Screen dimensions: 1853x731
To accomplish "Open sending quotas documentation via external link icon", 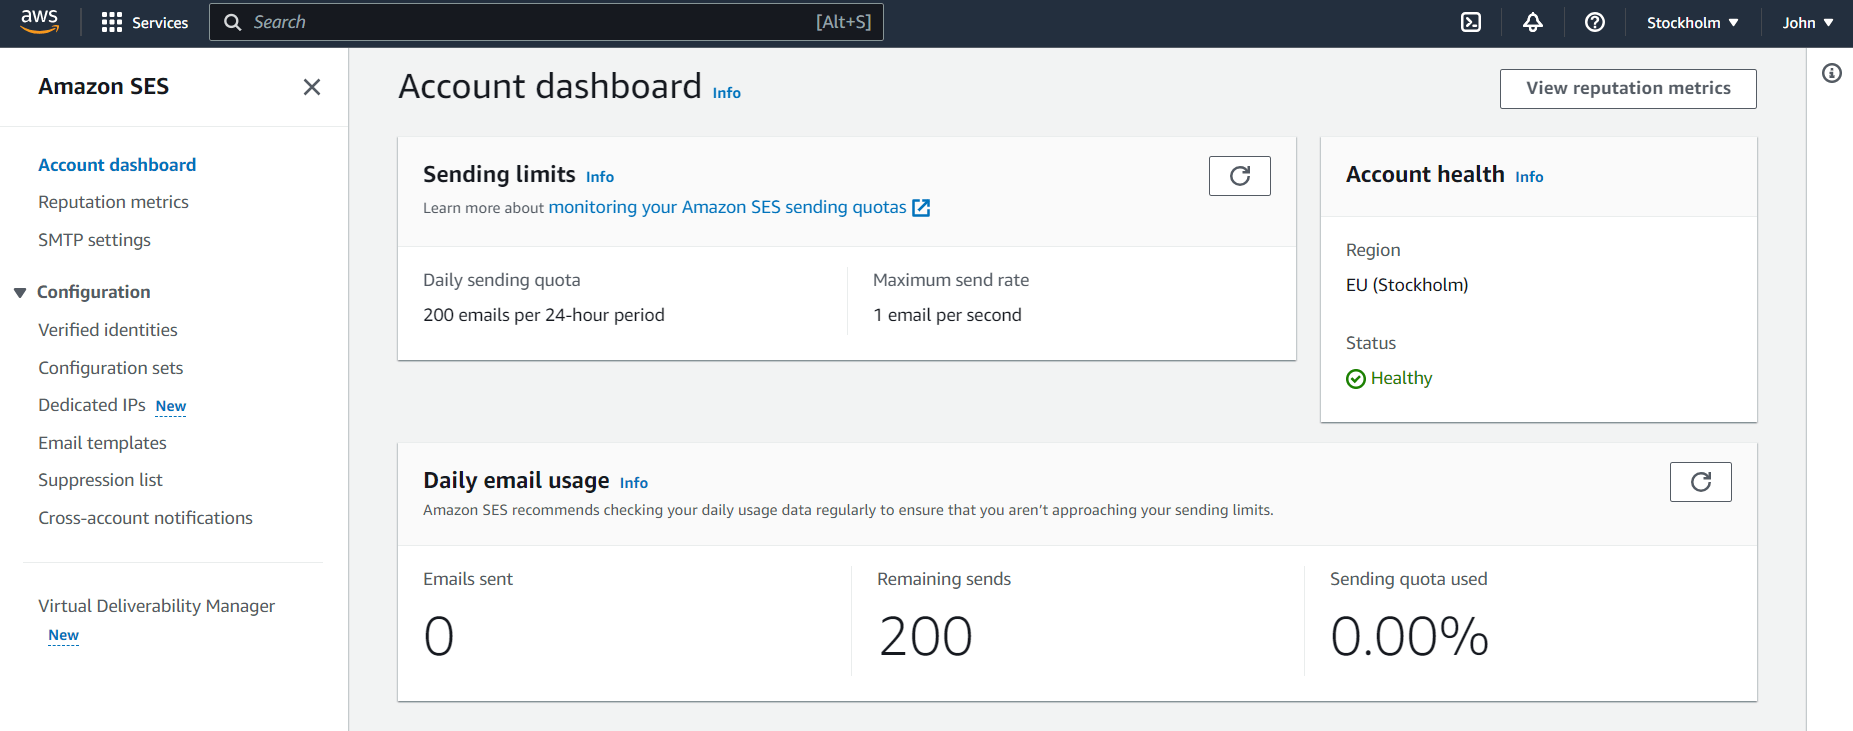I will (921, 207).
